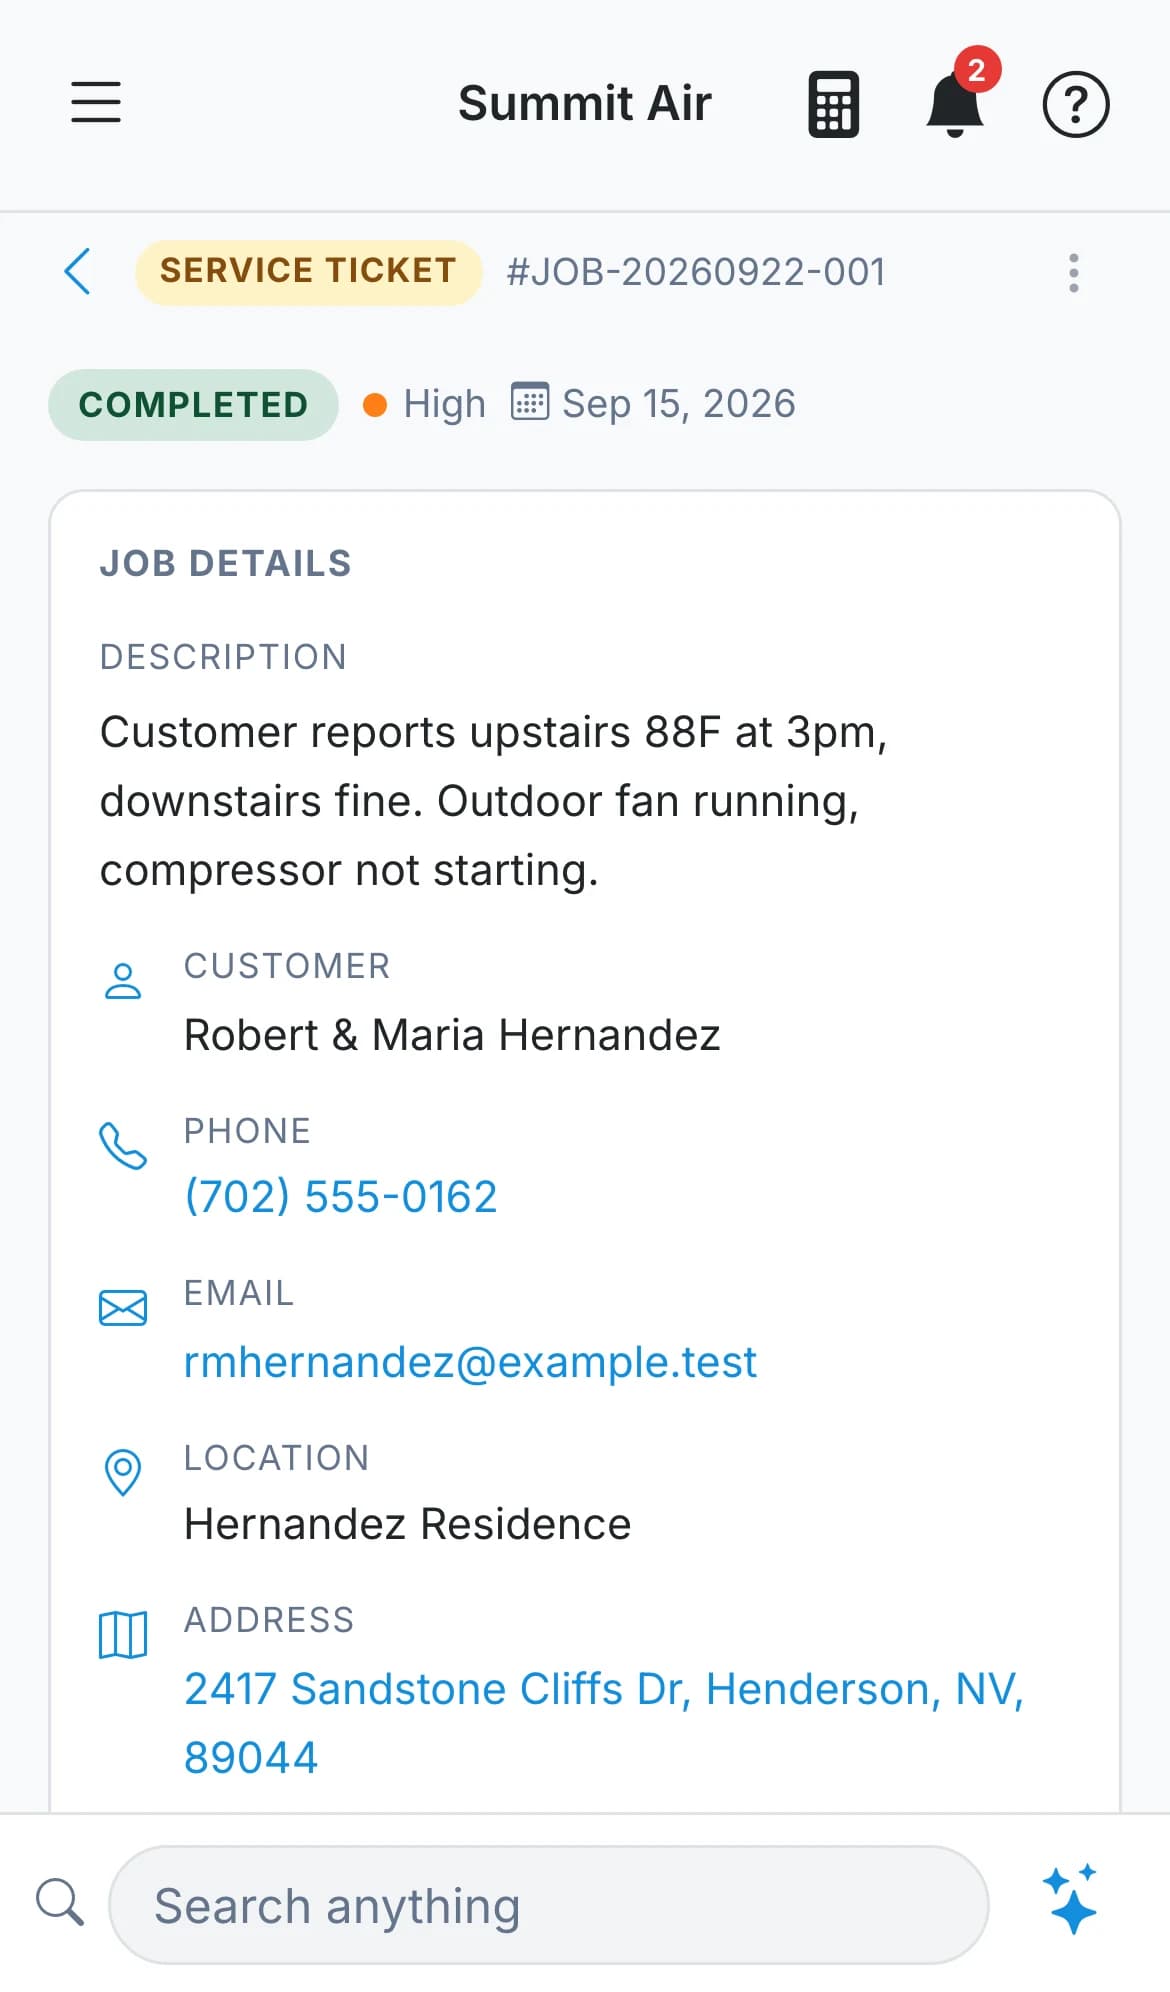The image size is (1170, 1992).
Task: Focus the Search anything field
Action: tap(549, 1905)
